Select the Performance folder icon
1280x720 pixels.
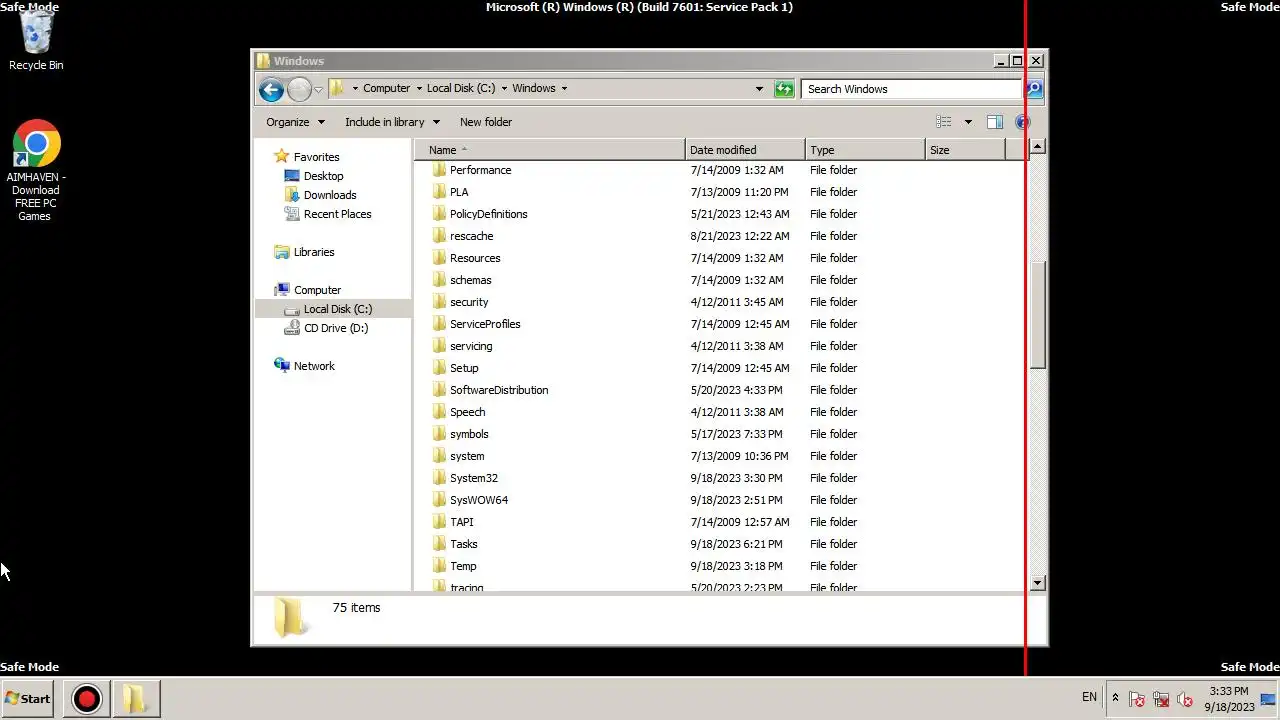(x=439, y=170)
